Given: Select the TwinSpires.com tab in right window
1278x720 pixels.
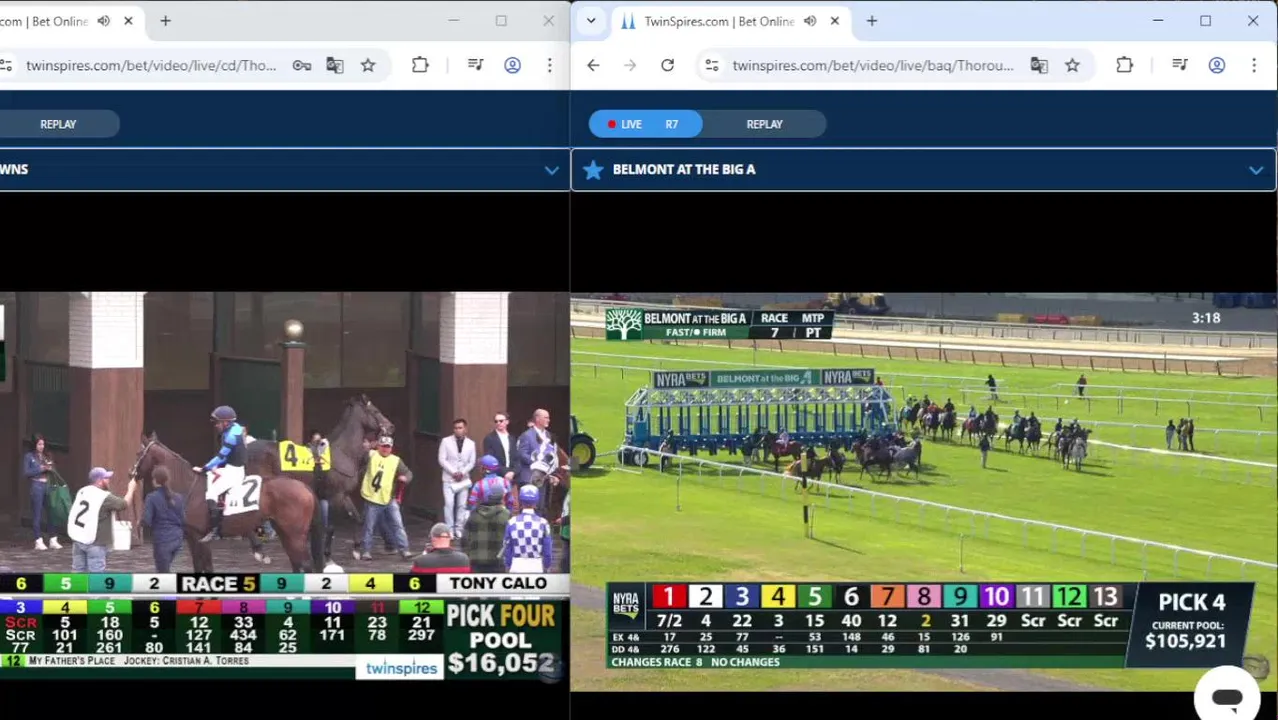Looking at the screenshot, I should tap(730, 21).
